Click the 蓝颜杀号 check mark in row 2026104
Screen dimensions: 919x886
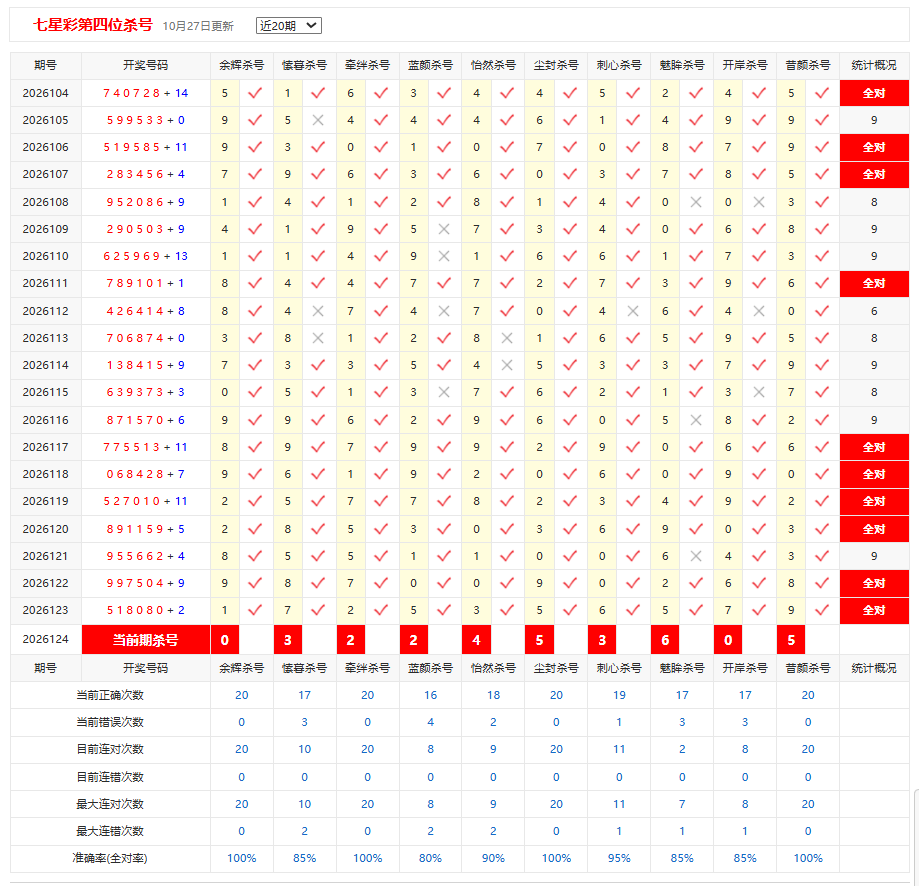444,93
